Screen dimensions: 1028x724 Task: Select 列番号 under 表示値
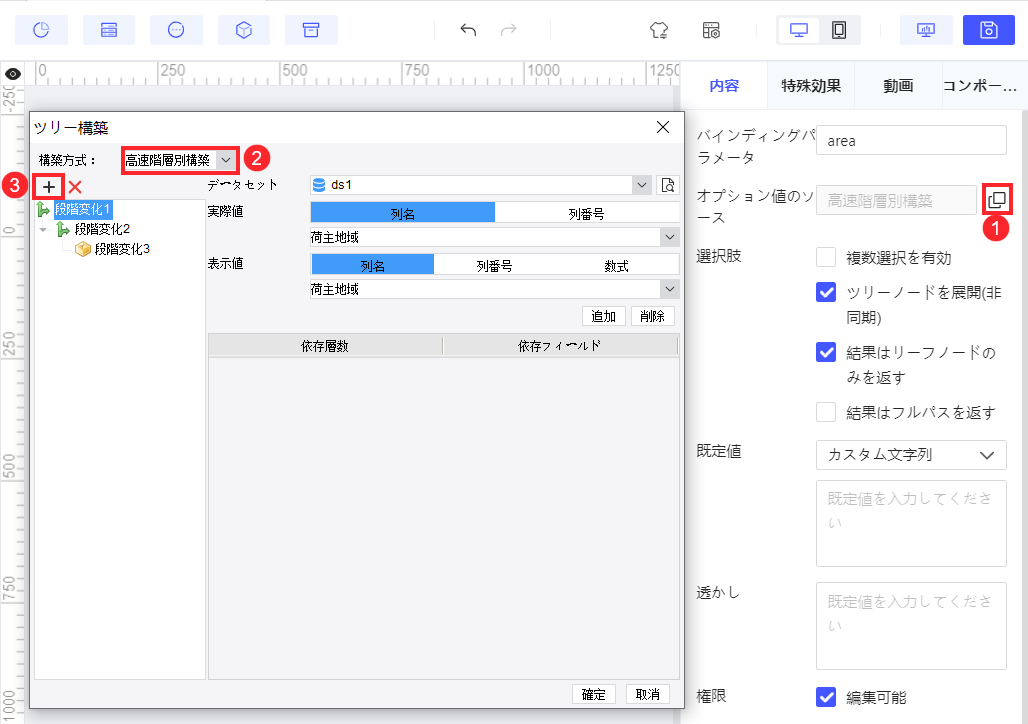pyautogui.click(x=494, y=265)
